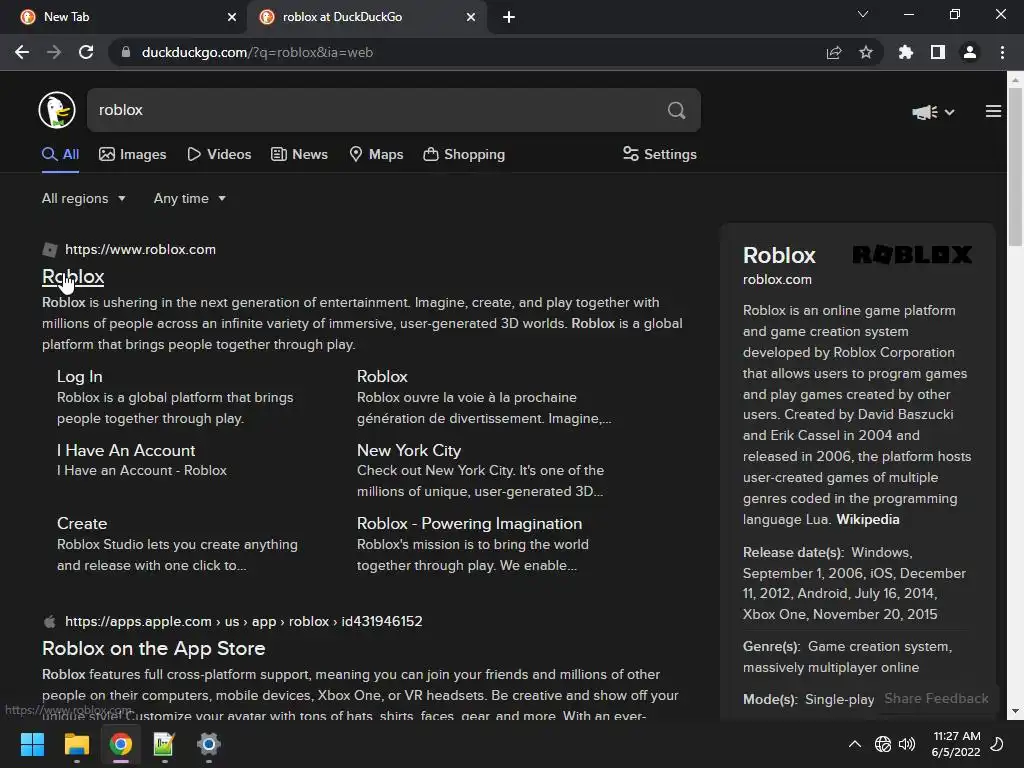Click the page vertical scrollbar thumb

pos(1015,167)
